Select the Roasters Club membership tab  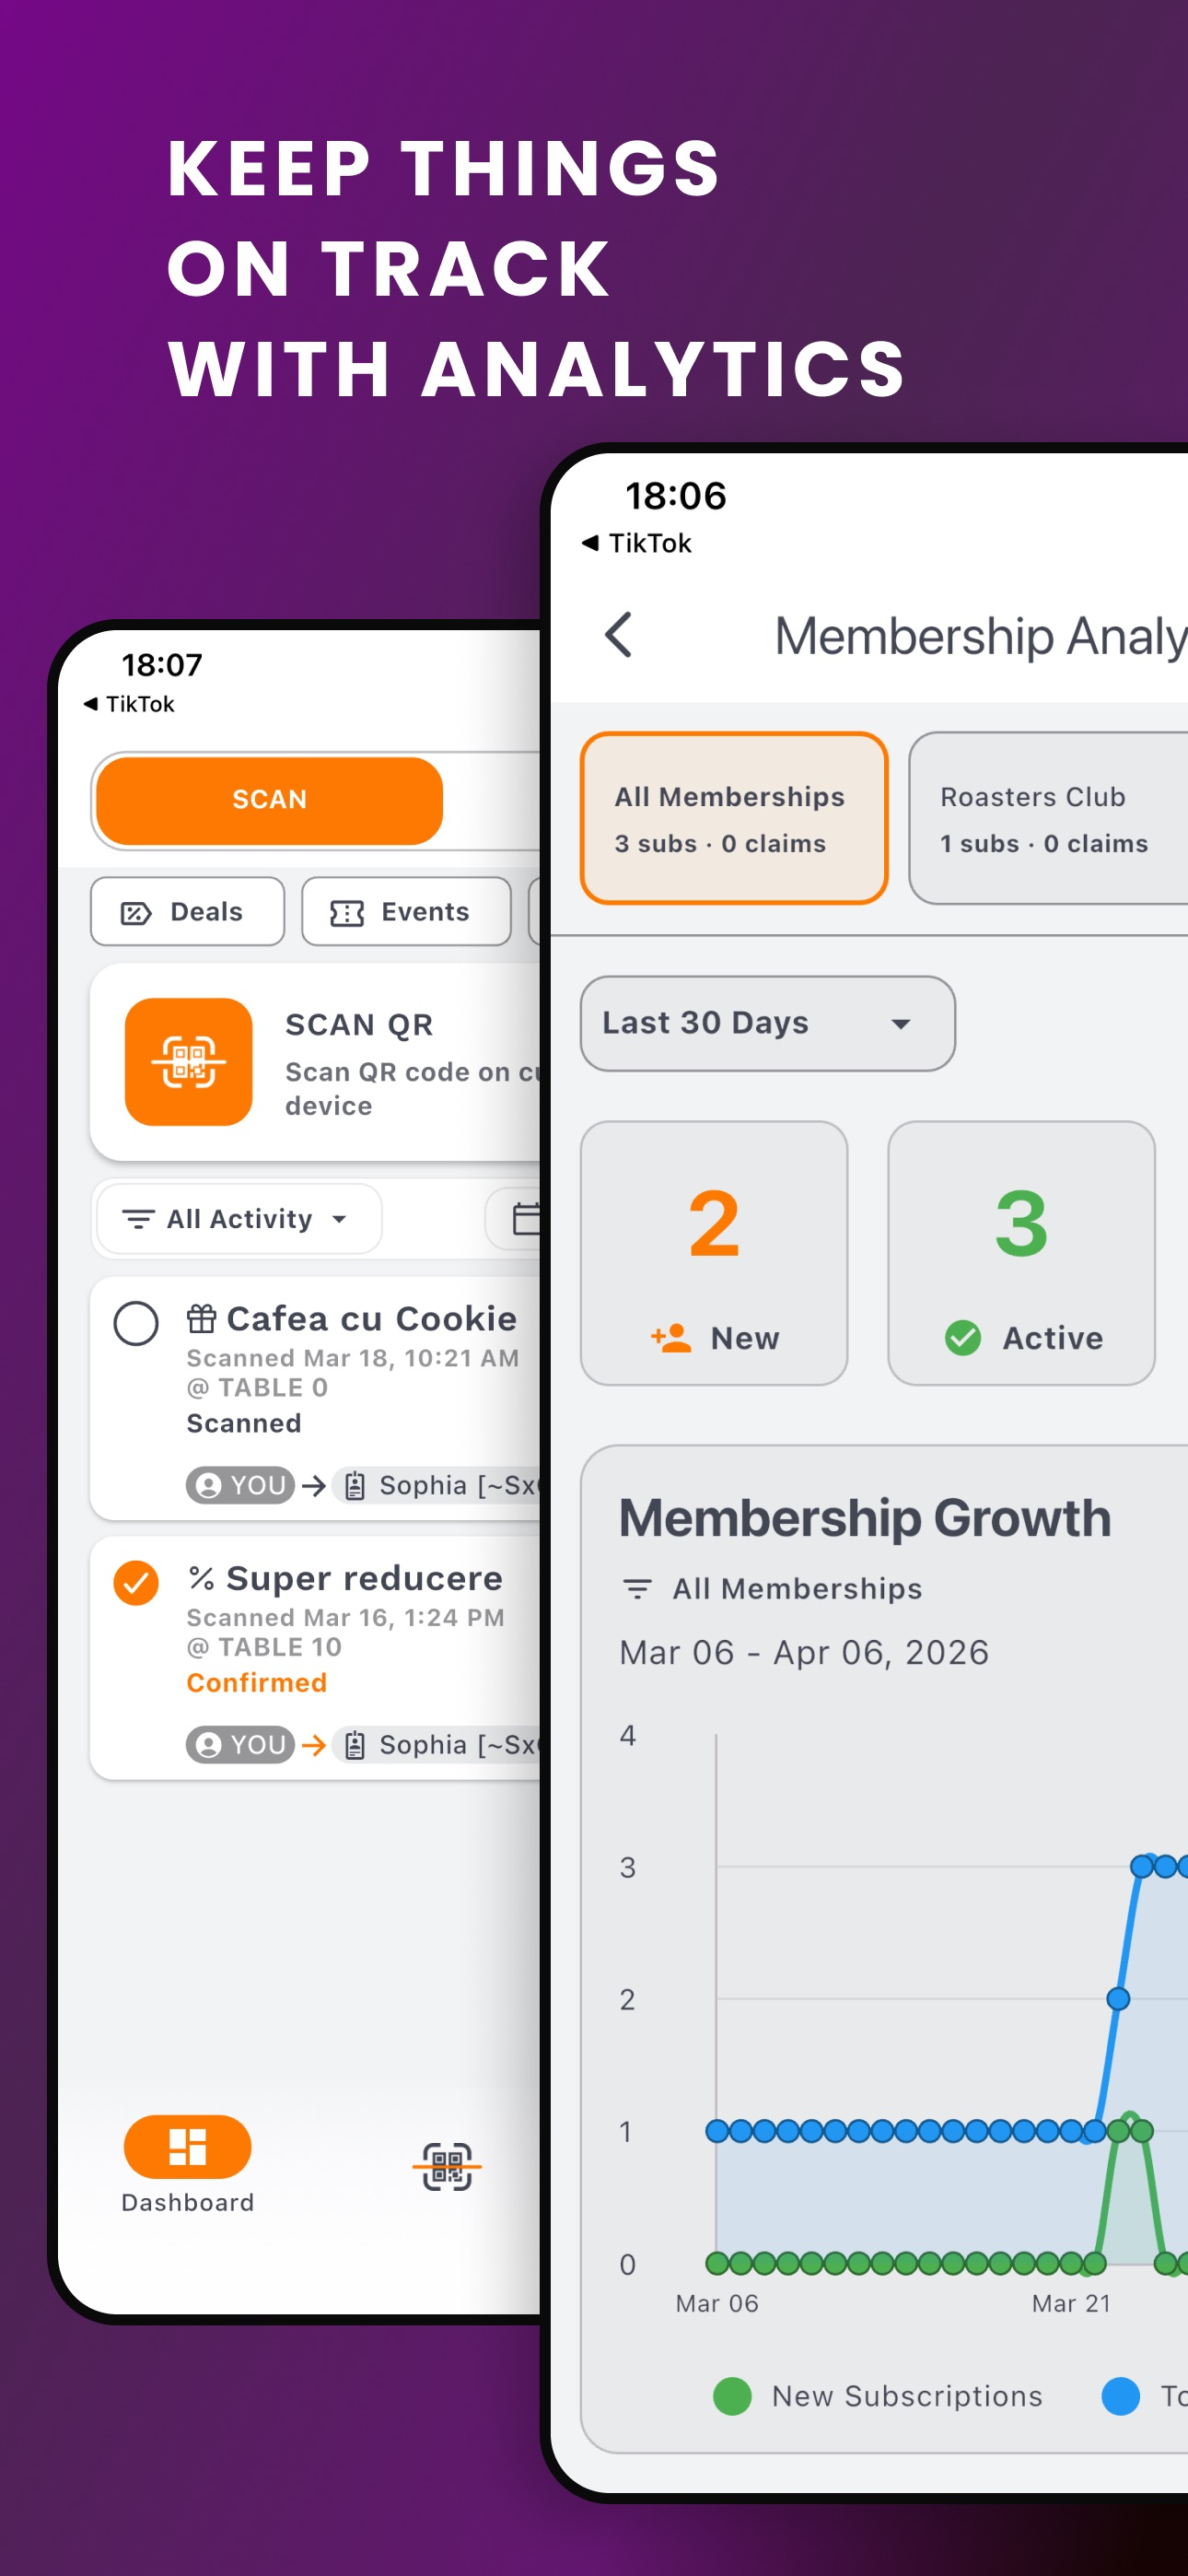click(x=1049, y=818)
